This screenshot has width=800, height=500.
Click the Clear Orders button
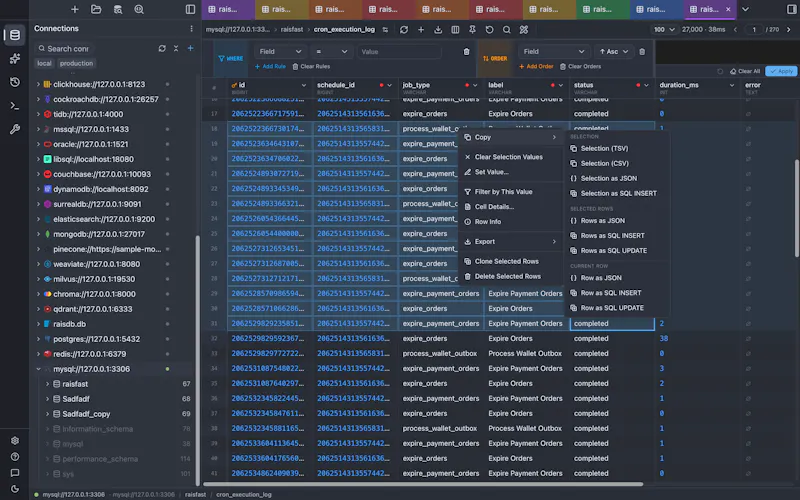580,66
